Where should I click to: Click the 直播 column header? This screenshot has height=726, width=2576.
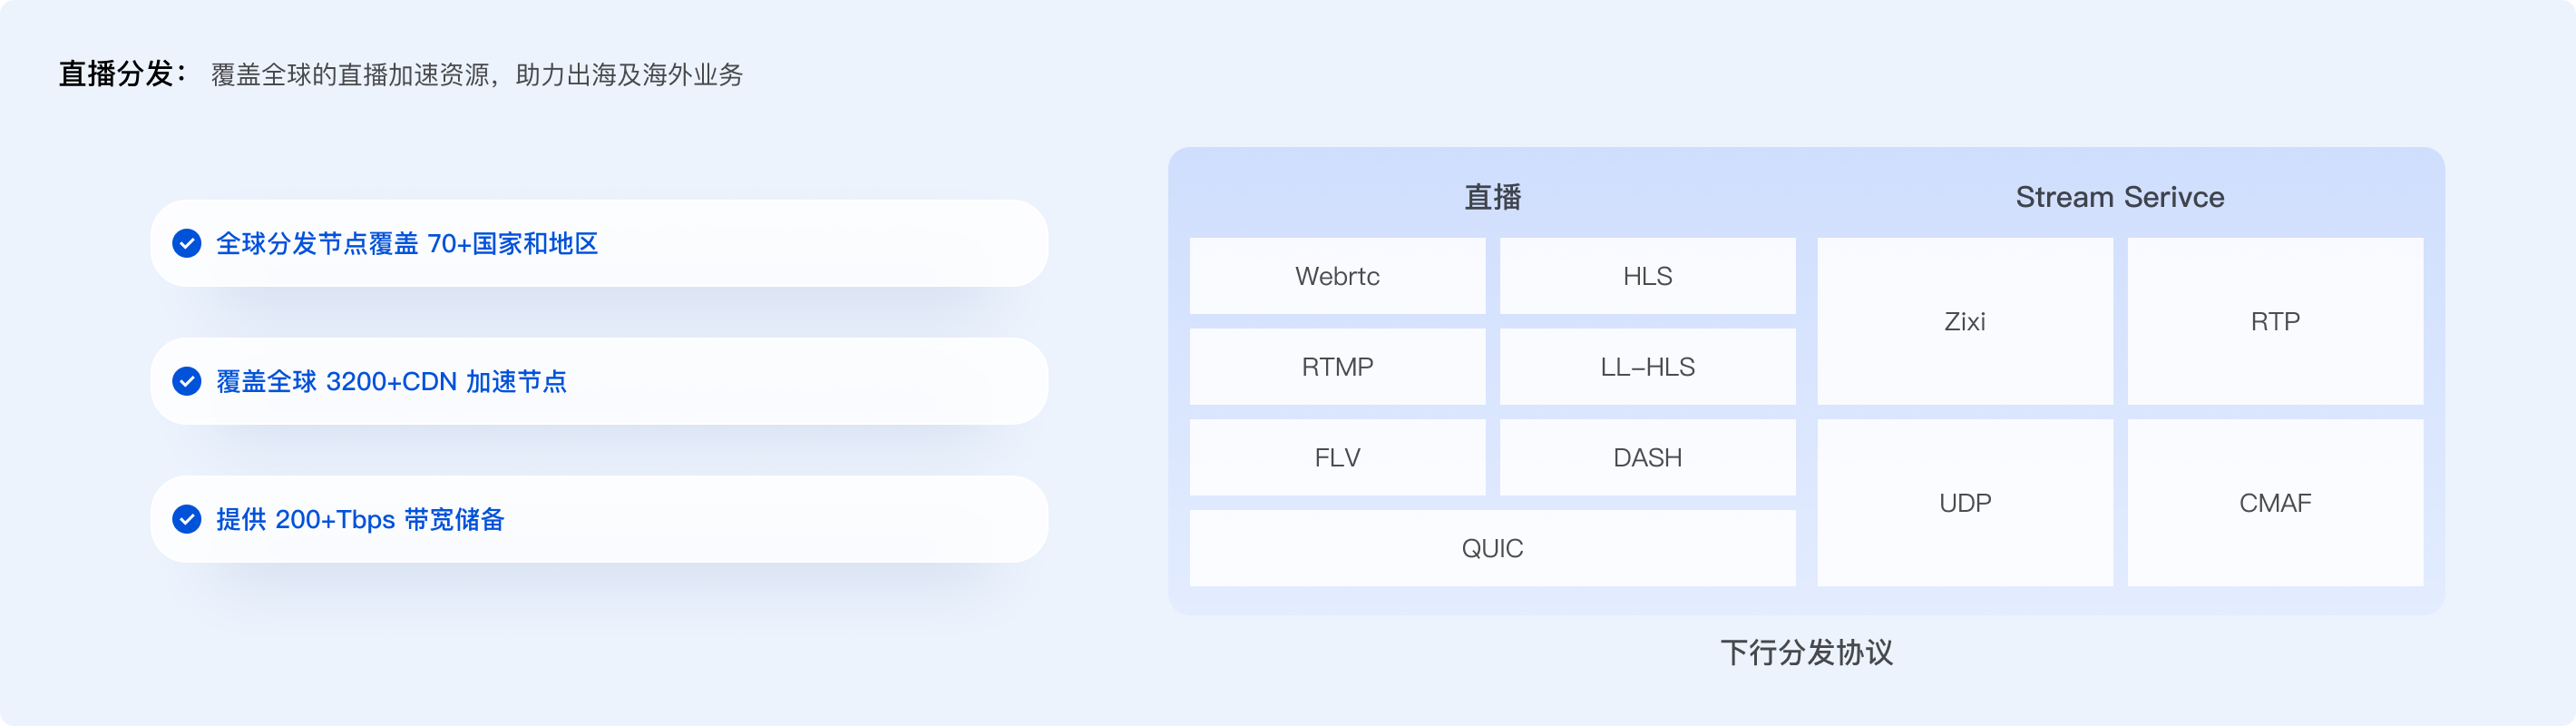[1492, 197]
